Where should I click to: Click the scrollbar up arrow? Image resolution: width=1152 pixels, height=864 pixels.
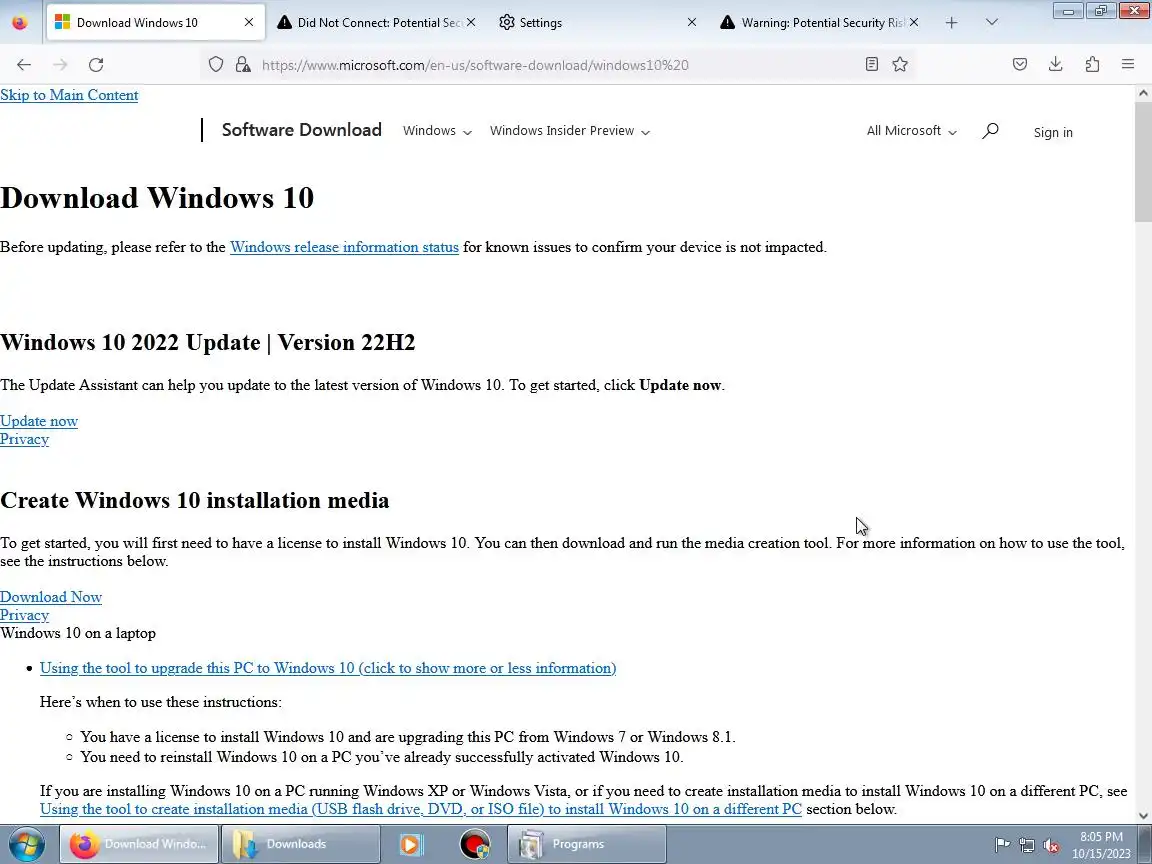pos(1143,93)
